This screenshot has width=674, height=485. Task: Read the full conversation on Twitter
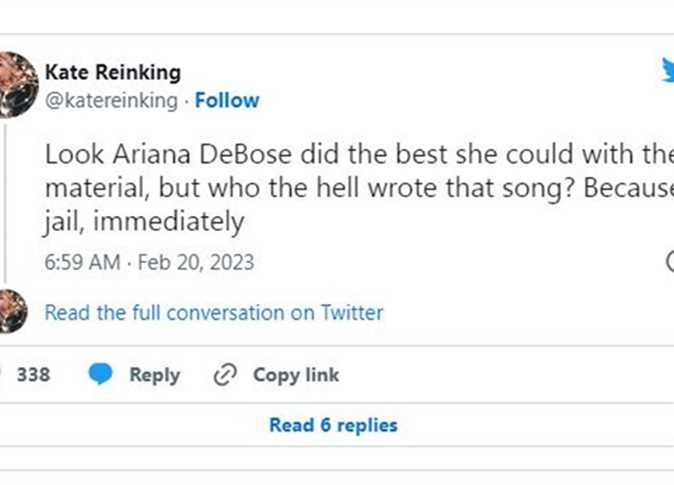pos(213,313)
